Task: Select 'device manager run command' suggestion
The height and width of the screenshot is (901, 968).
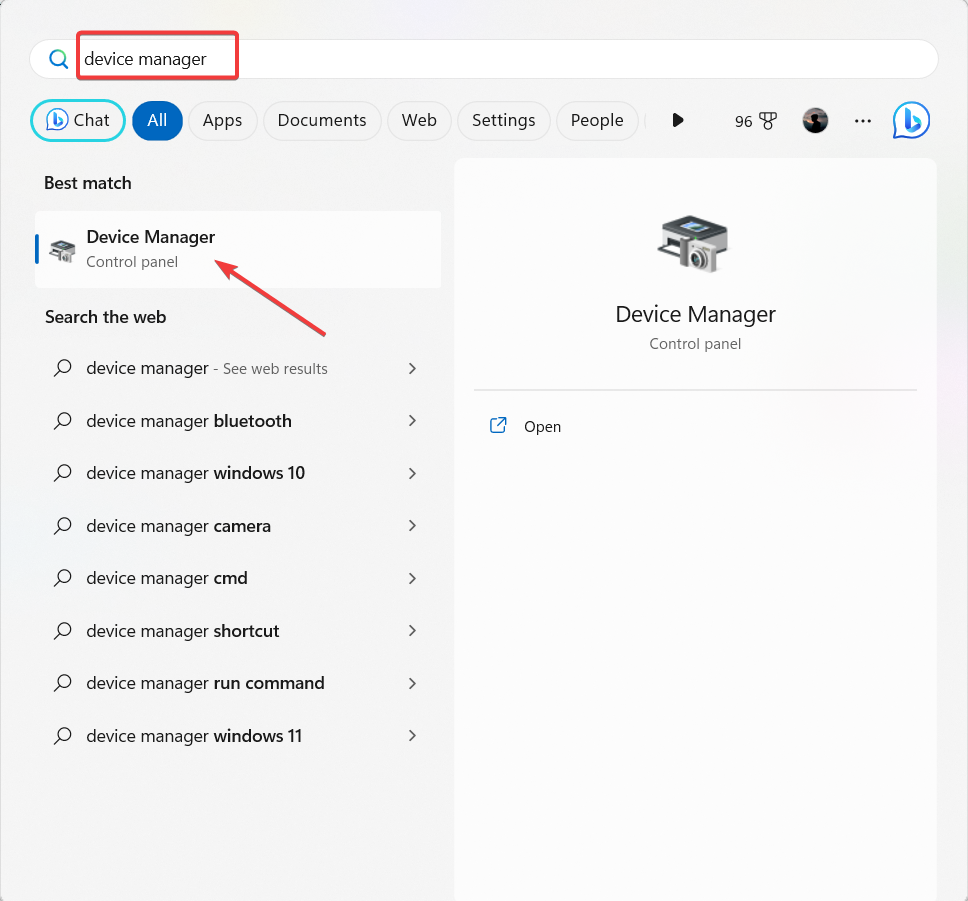Action: pos(238,684)
